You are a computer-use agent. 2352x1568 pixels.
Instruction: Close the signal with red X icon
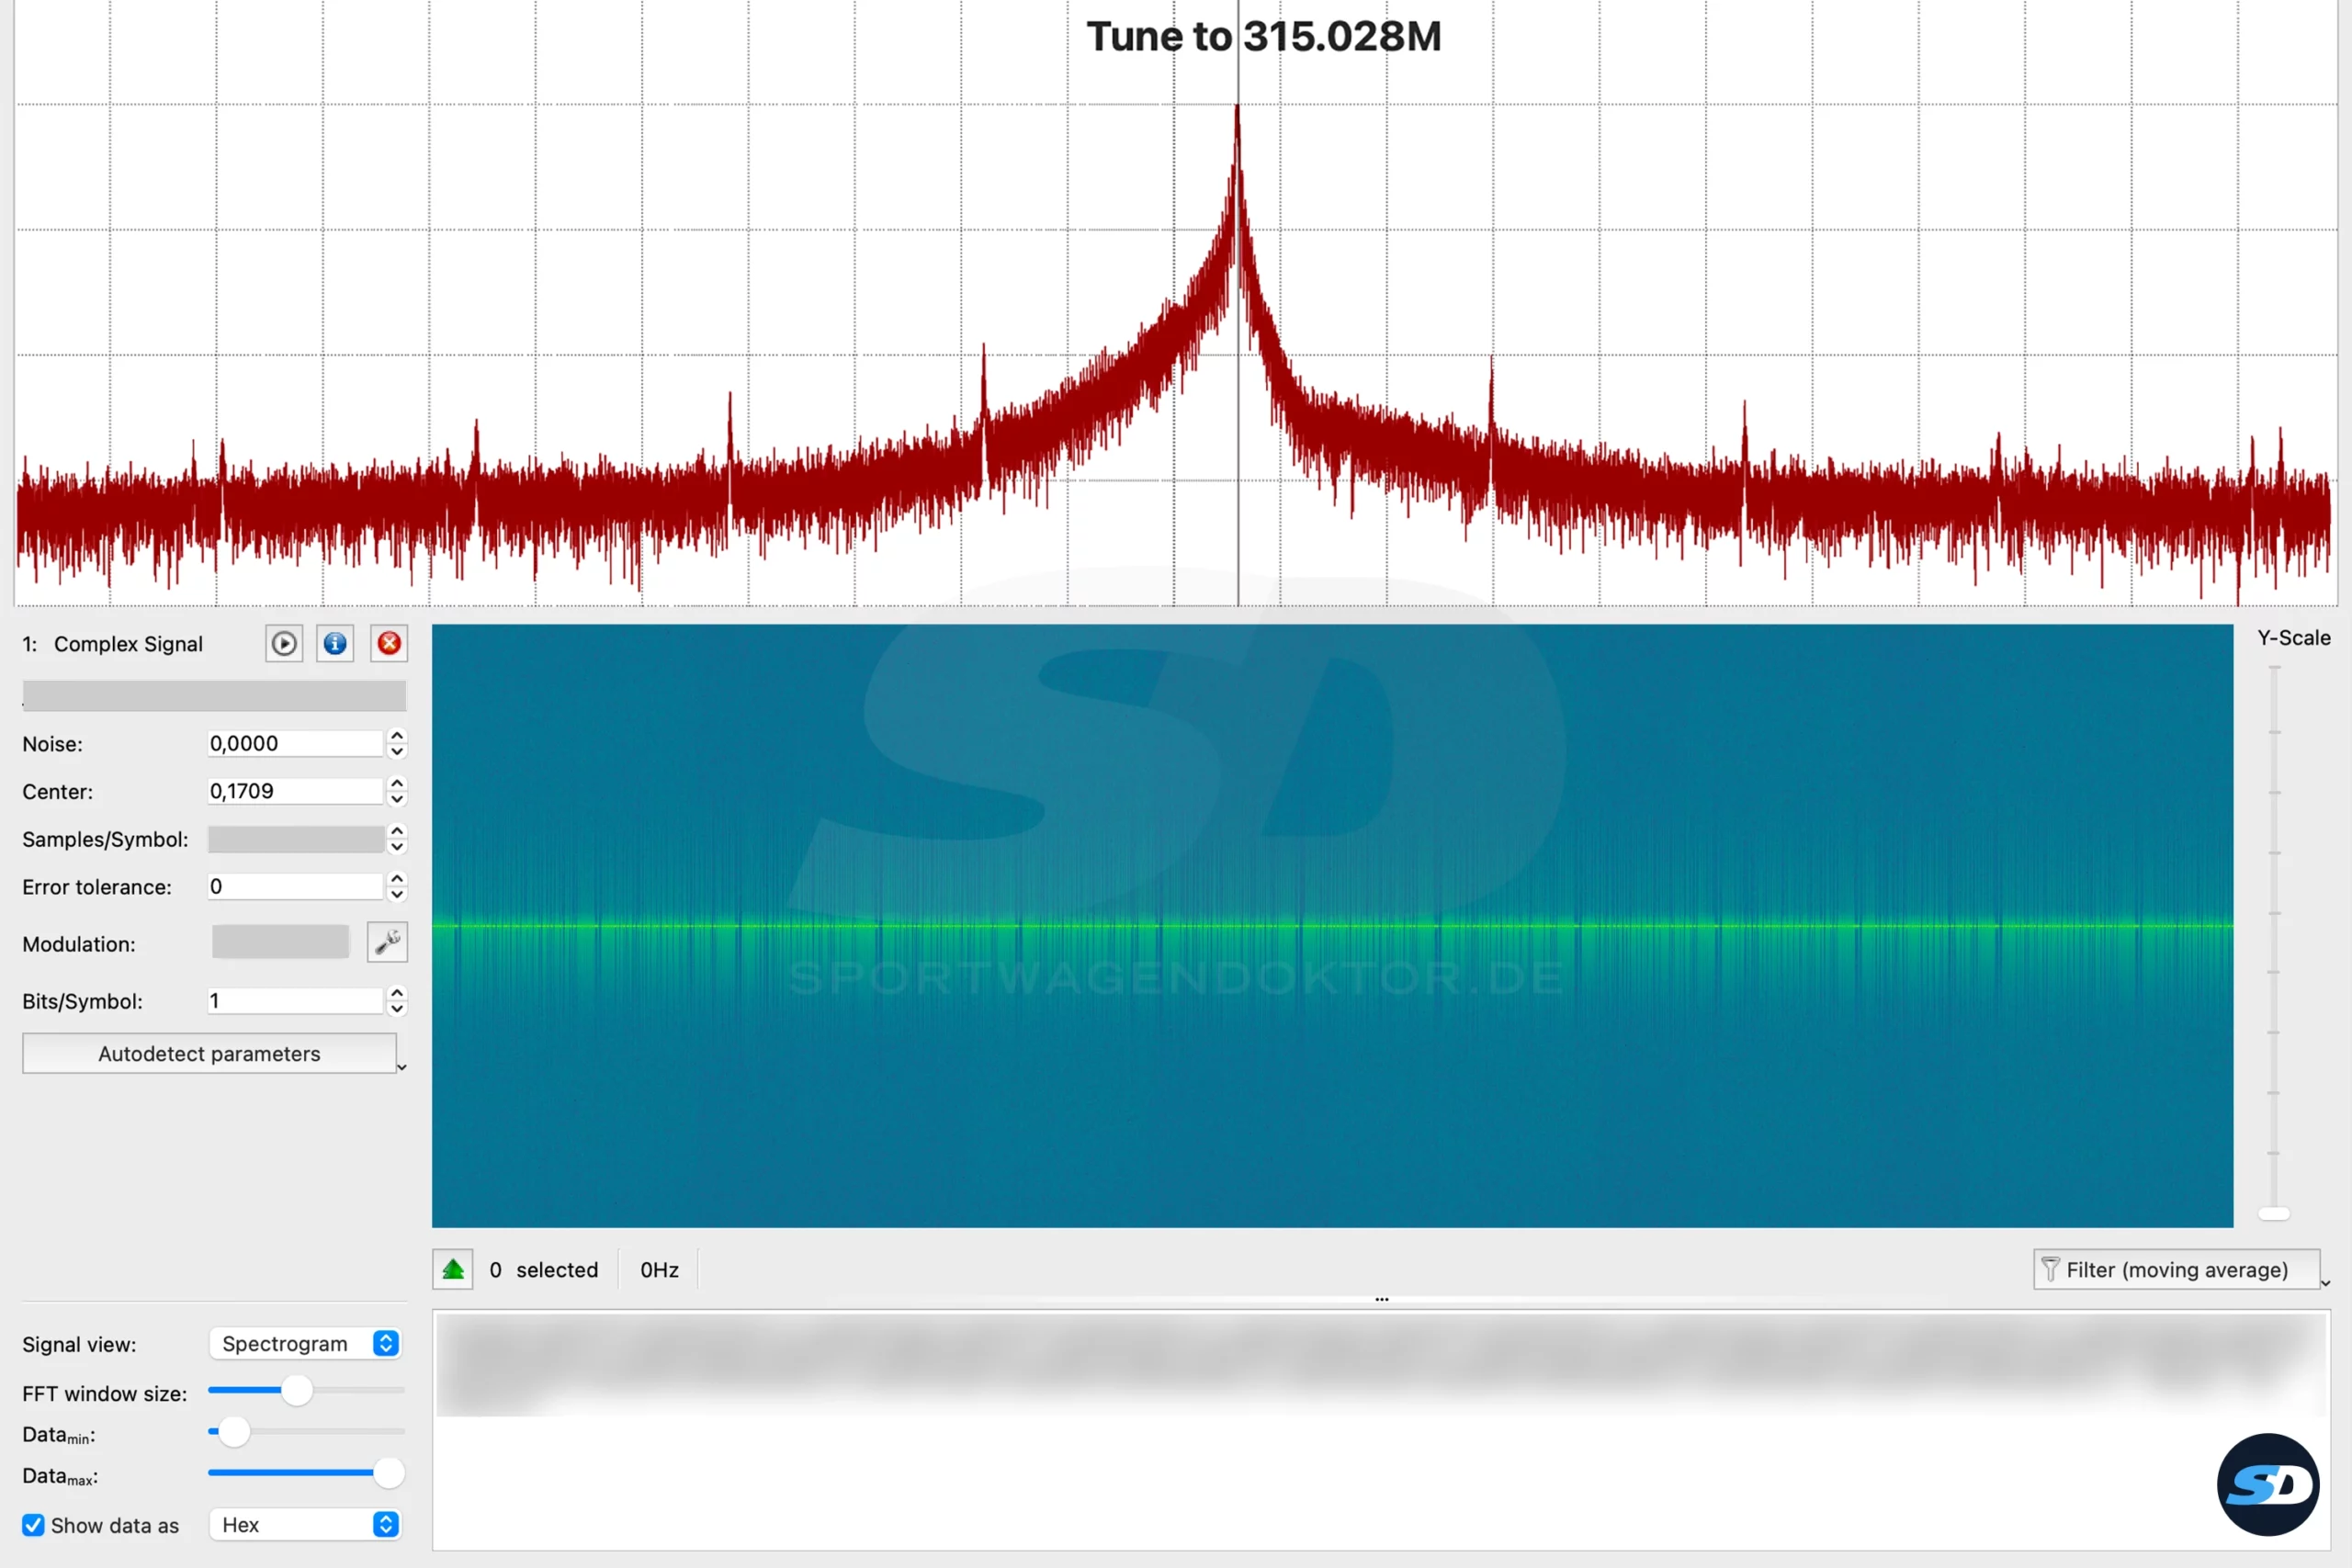(389, 644)
